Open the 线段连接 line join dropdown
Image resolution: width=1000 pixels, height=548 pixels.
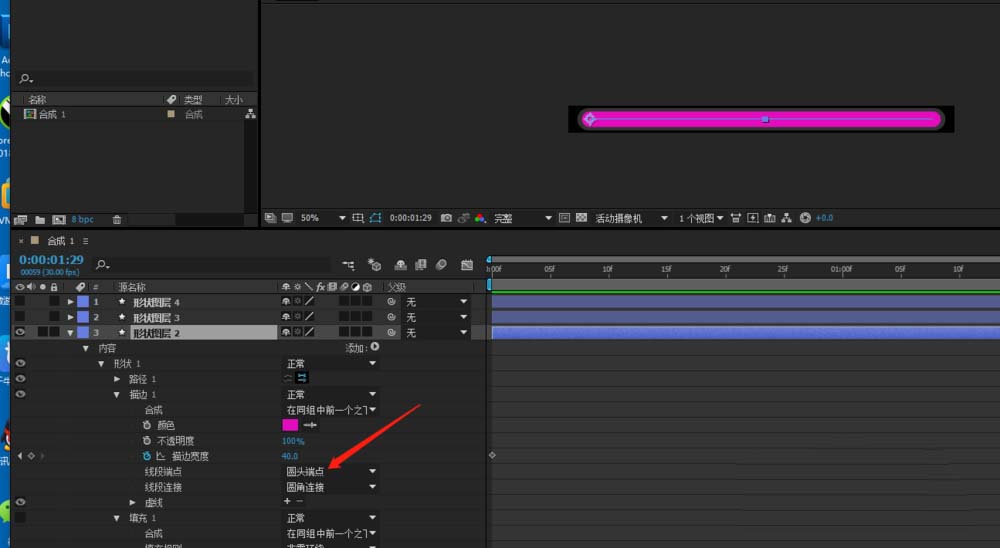pyautogui.click(x=330, y=487)
